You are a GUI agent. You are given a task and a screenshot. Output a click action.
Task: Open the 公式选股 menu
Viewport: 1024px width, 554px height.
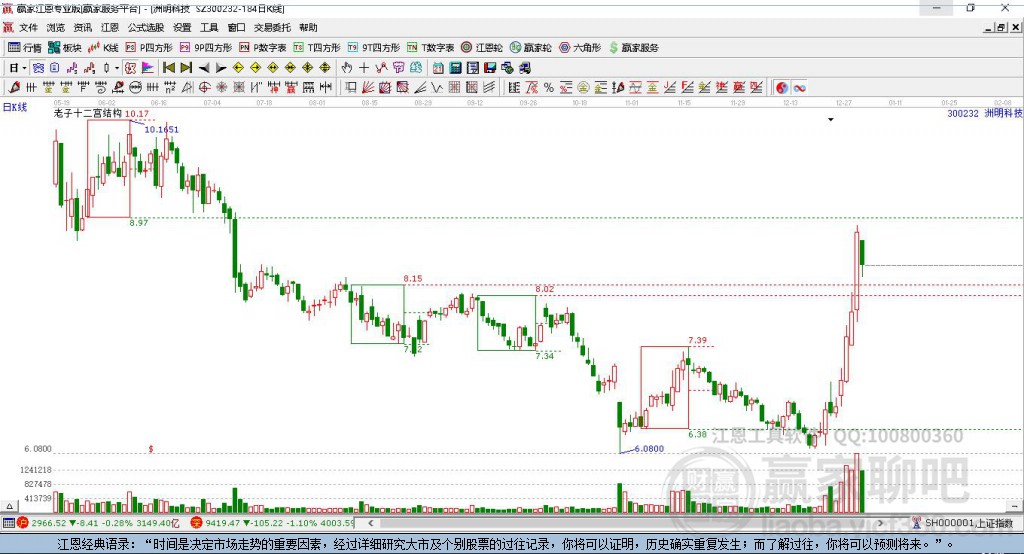point(146,27)
